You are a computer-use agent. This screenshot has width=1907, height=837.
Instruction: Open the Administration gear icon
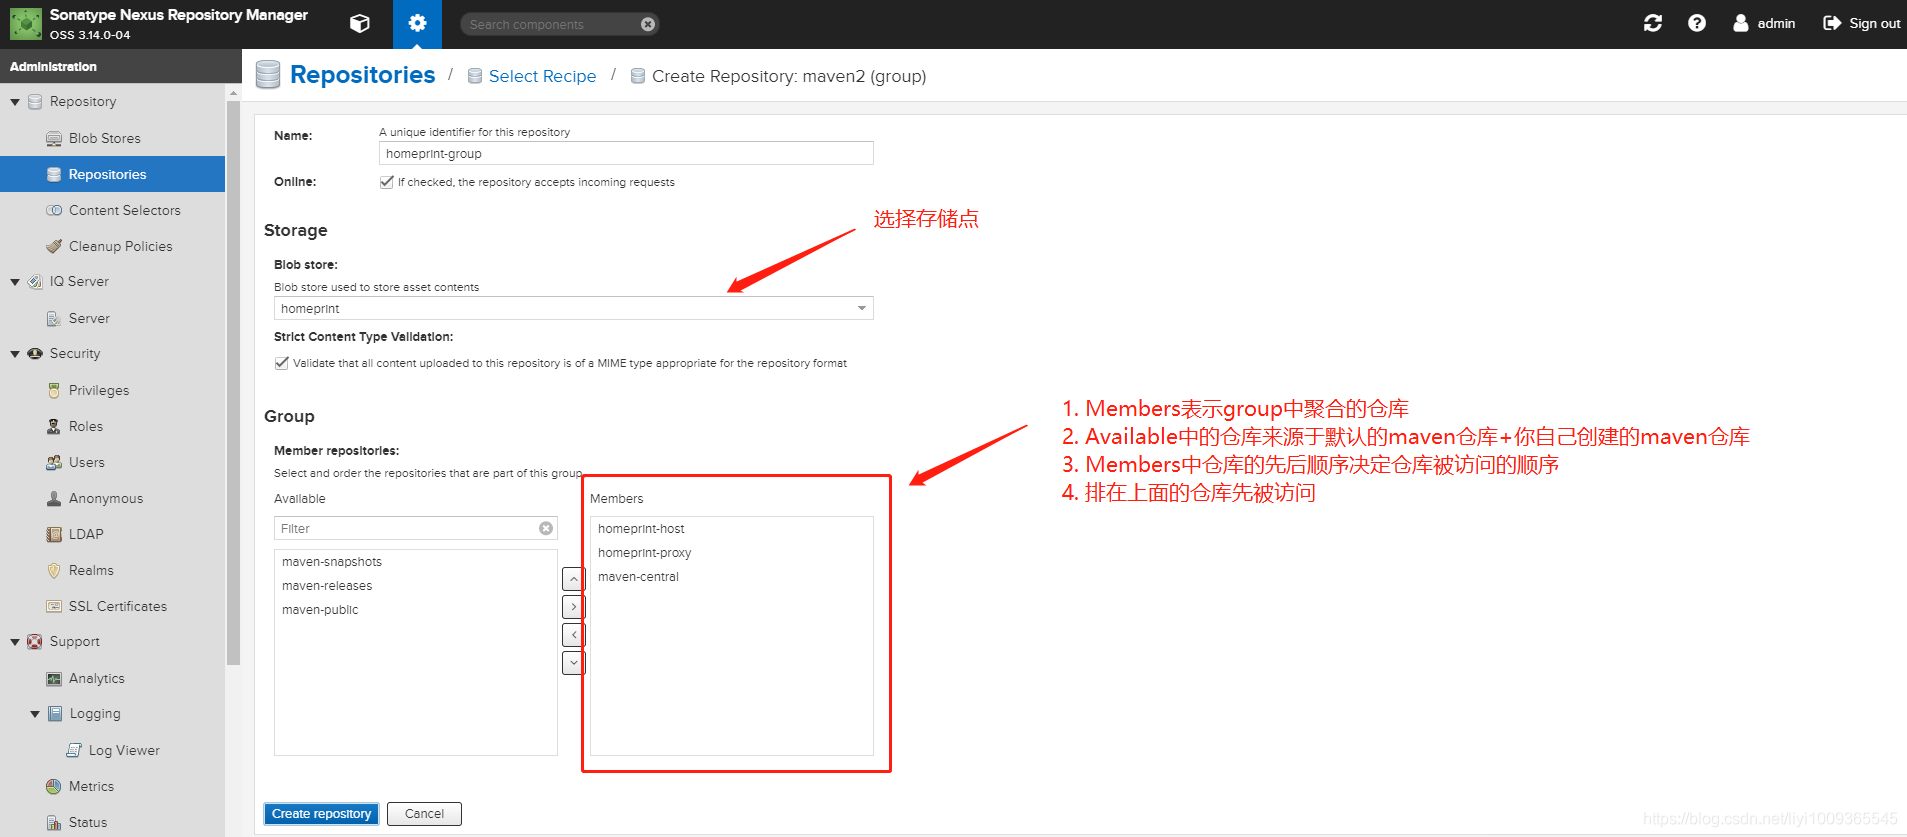pyautogui.click(x=417, y=24)
